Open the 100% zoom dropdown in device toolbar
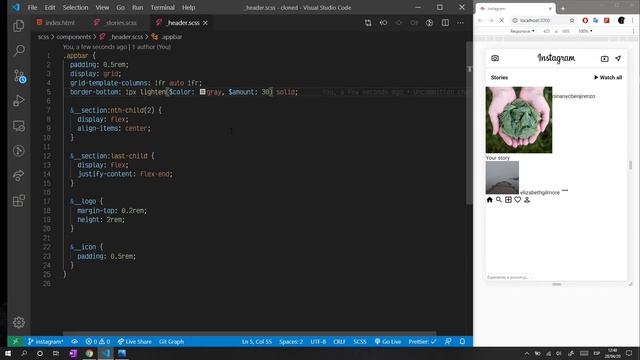The height and width of the screenshot is (360, 640). [585, 31]
